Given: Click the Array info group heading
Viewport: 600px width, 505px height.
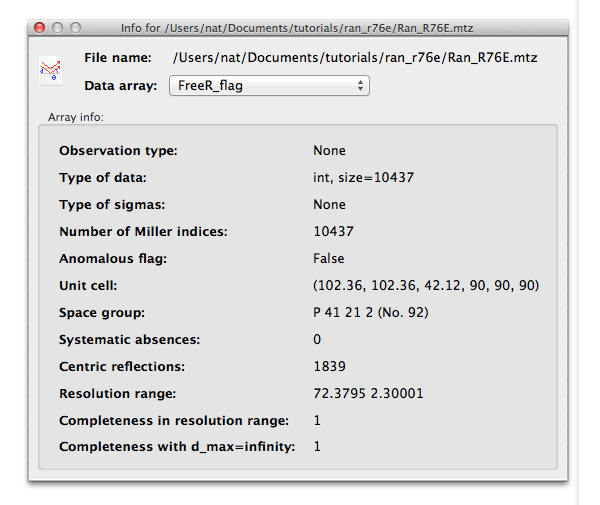Looking at the screenshot, I should [75, 117].
